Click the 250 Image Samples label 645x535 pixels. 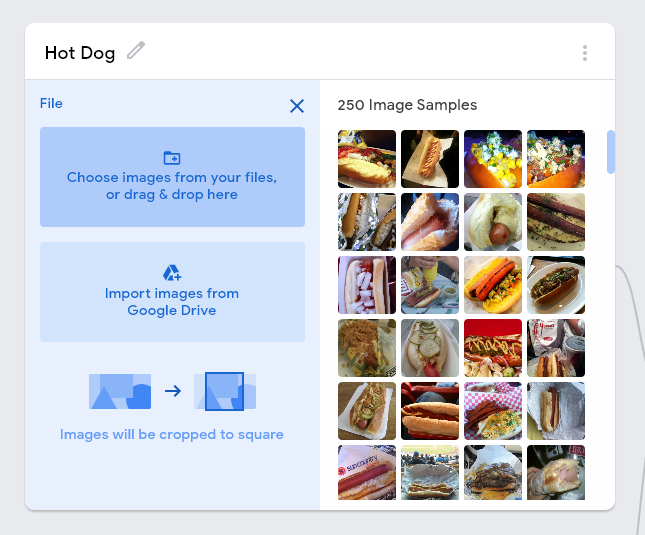point(407,105)
